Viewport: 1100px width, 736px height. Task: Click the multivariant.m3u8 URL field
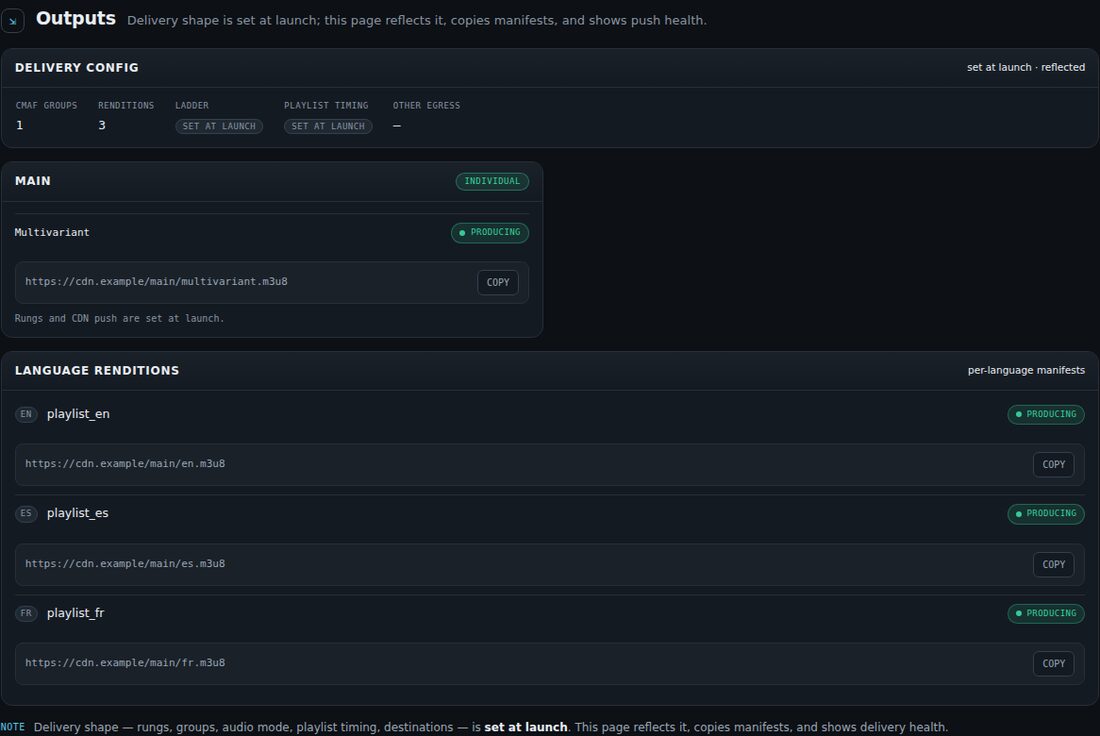(x=271, y=282)
